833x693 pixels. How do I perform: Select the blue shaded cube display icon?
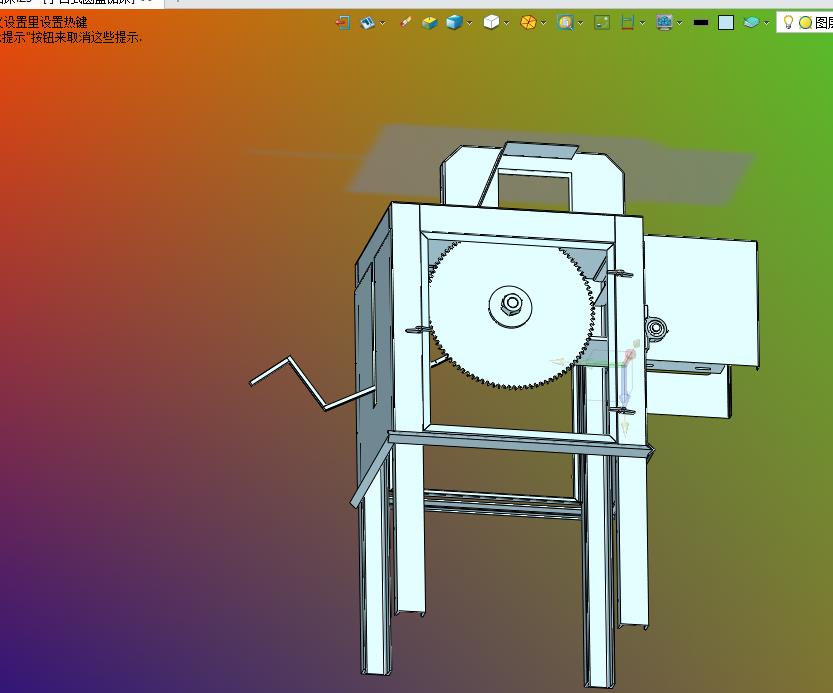(x=454, y=23)
